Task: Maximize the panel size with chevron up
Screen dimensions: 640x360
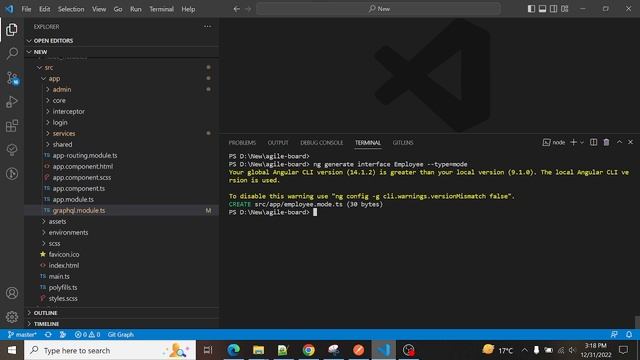Action: tap(619, 142)
